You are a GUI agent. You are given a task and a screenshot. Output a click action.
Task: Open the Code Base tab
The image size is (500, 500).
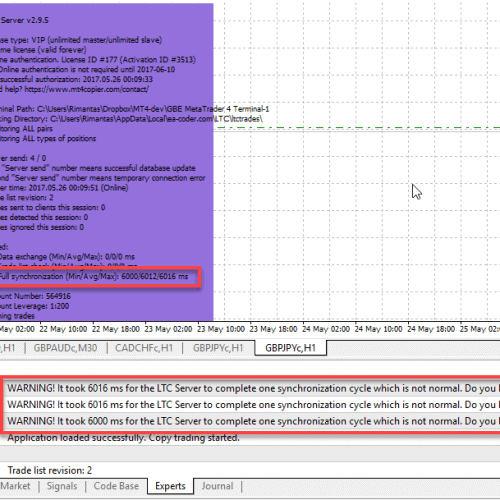116,486
